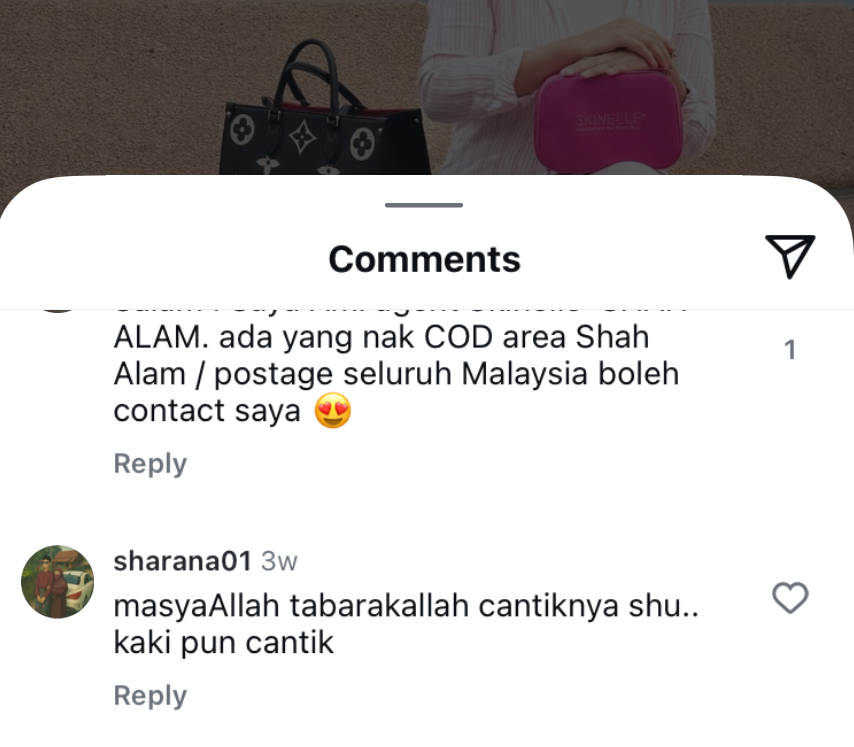Click the Comments header title
The image size is (854, 747).
(425, 259)
